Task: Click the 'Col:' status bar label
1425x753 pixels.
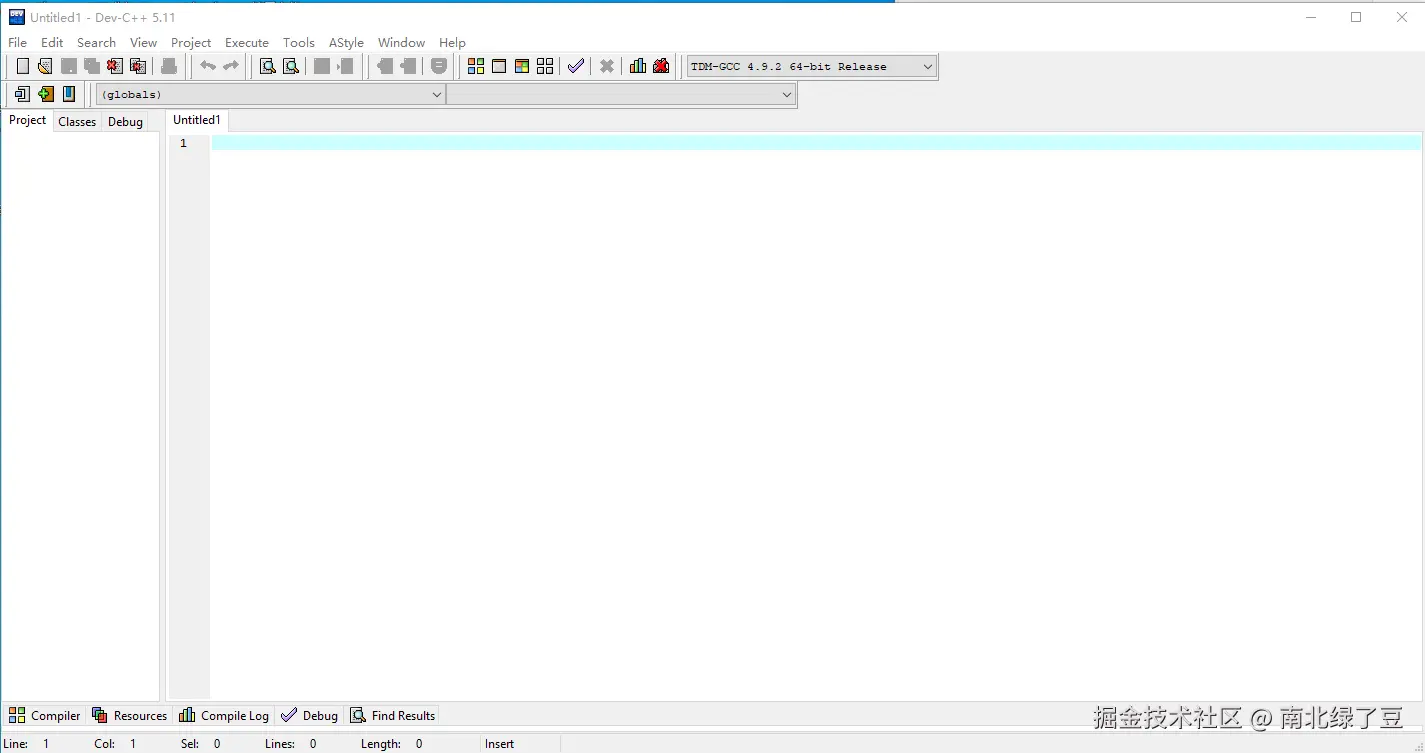Action: point(105,744)
